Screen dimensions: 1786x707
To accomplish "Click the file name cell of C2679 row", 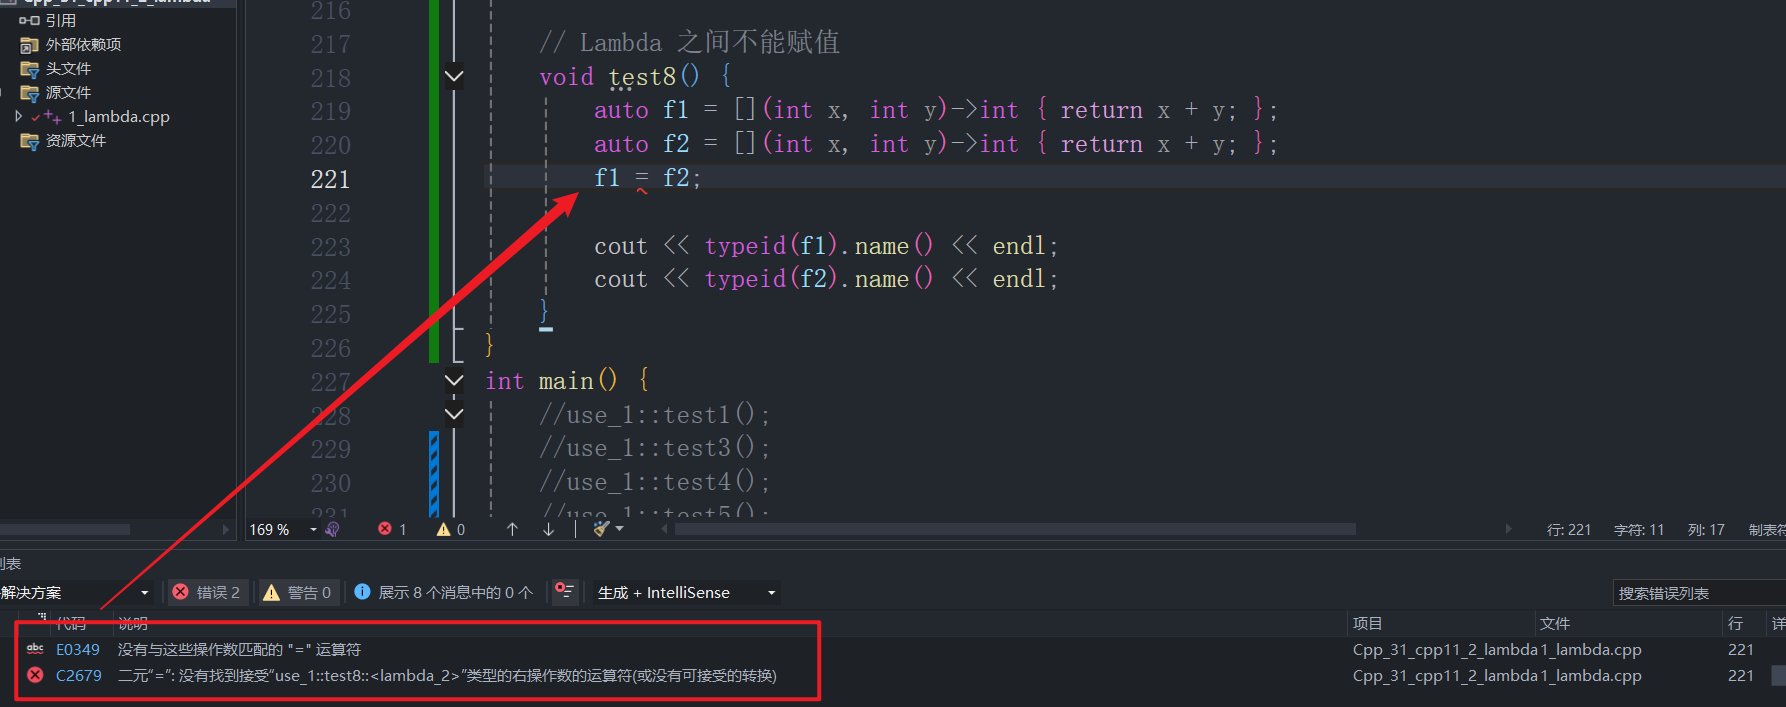I will click(x=1590, y=675).
